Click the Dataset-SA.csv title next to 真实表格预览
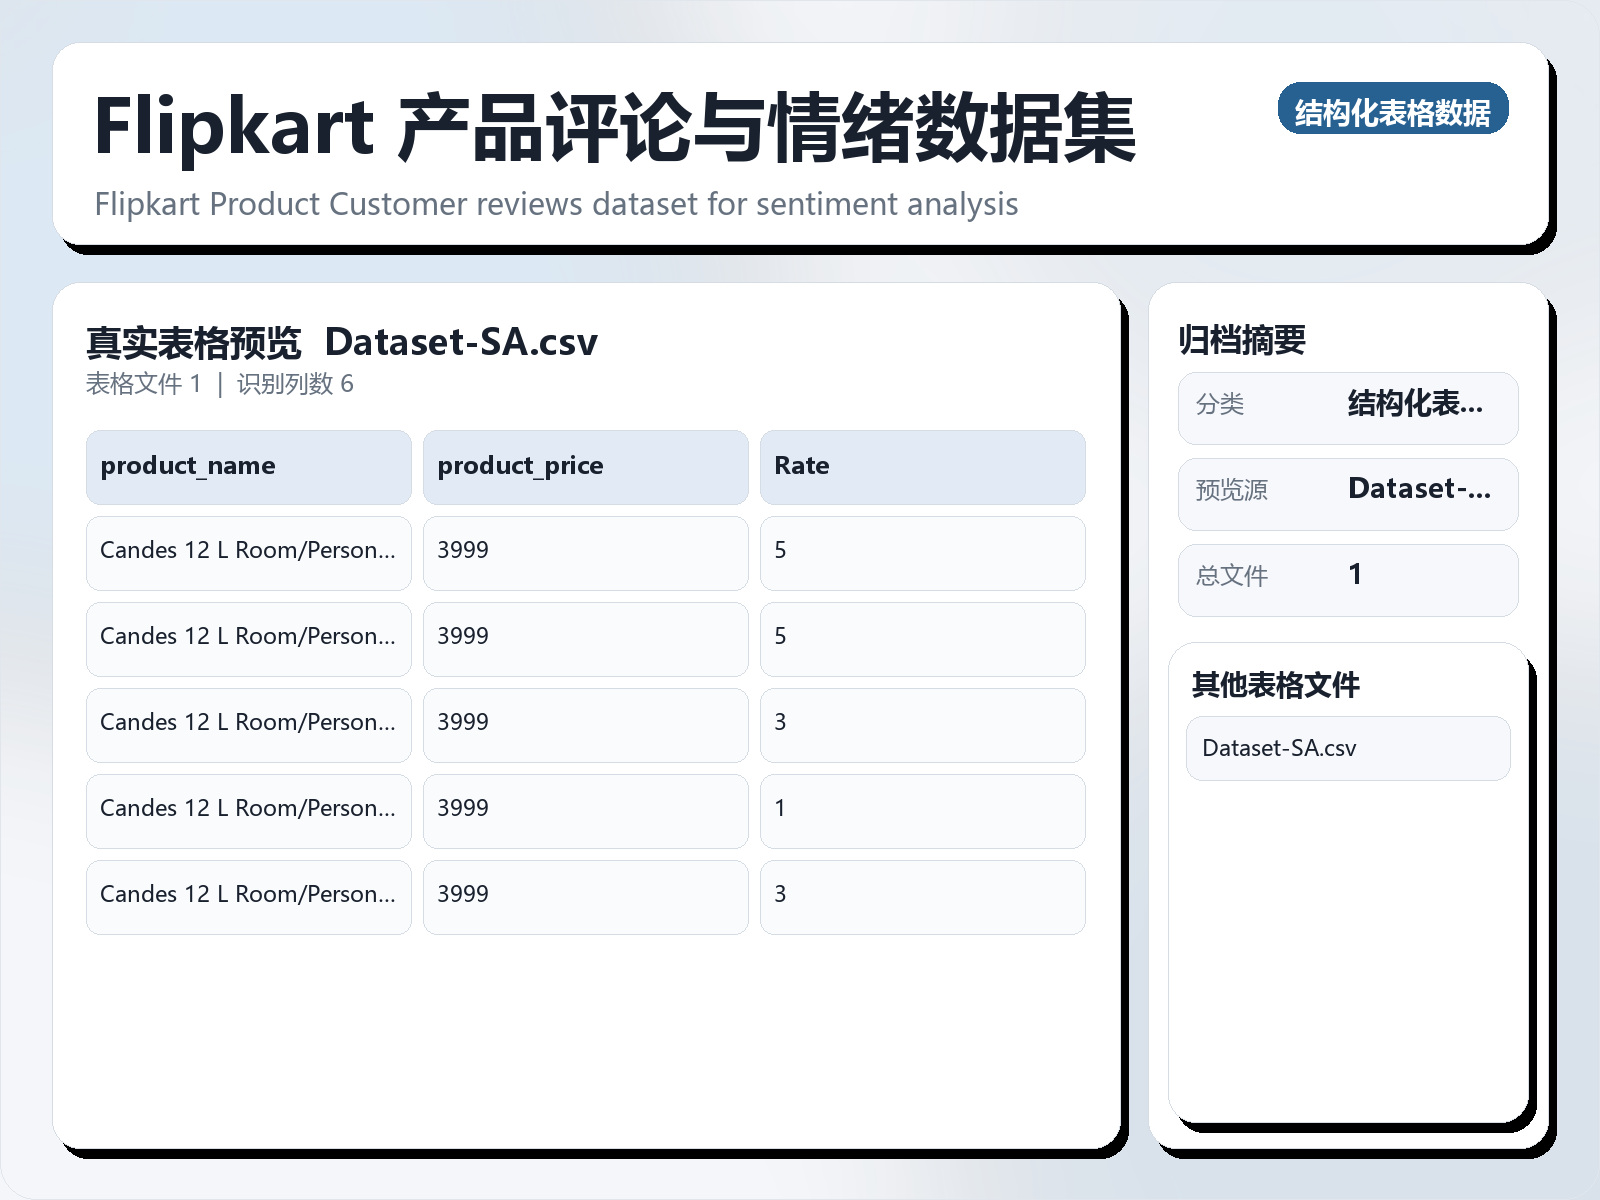This screenshot has width=1600, height=1200. coord(462,341)
